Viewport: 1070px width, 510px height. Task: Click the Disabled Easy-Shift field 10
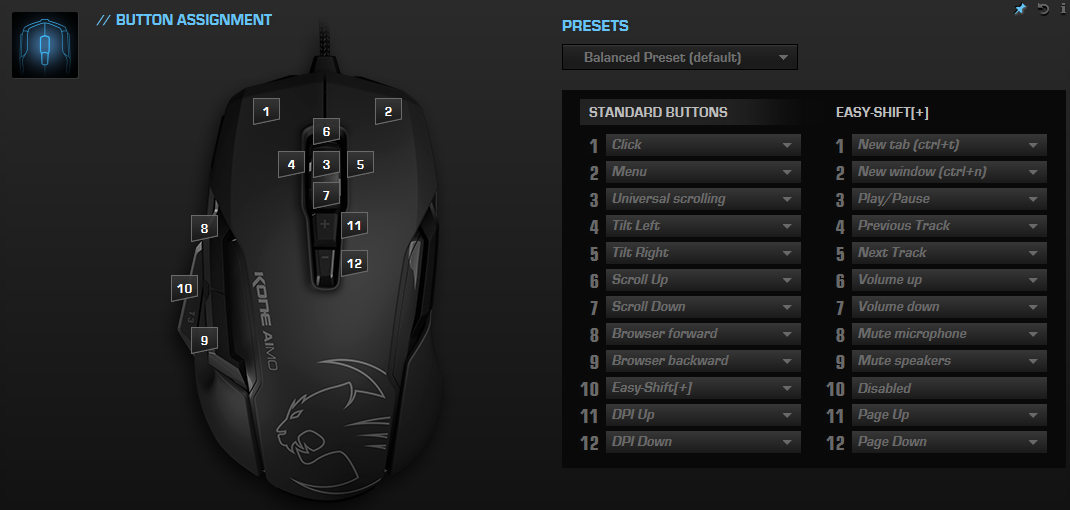tap(949, 388)
